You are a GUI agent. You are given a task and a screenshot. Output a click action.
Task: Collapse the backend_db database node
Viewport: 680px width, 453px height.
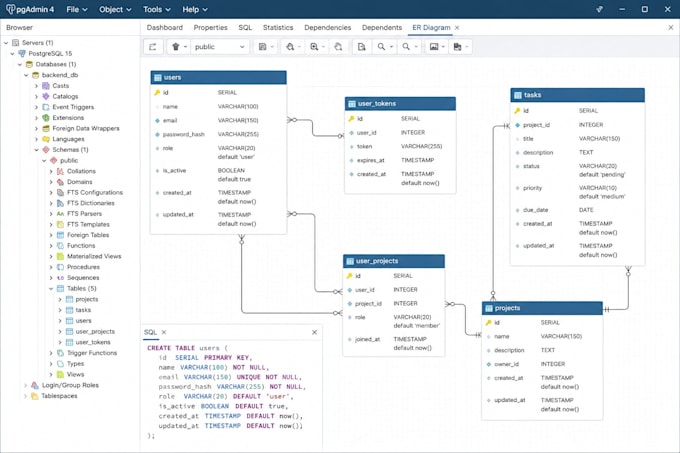(x=26, y=75)
